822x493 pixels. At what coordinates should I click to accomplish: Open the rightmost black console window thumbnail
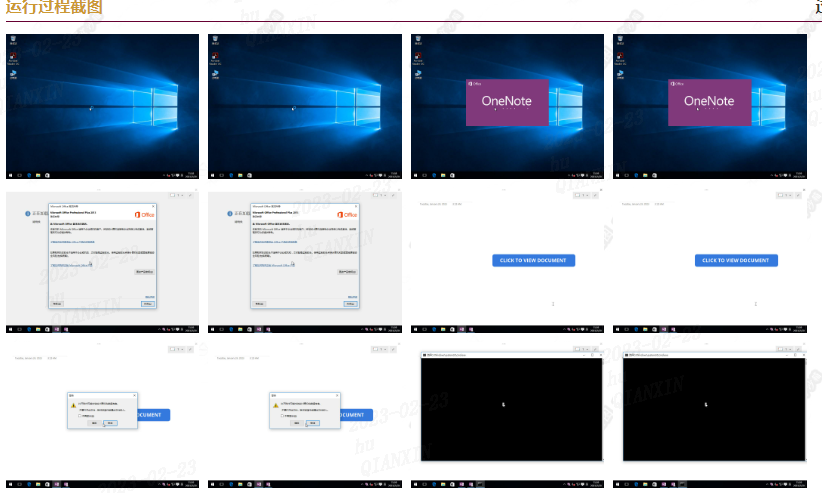(710, 415)
